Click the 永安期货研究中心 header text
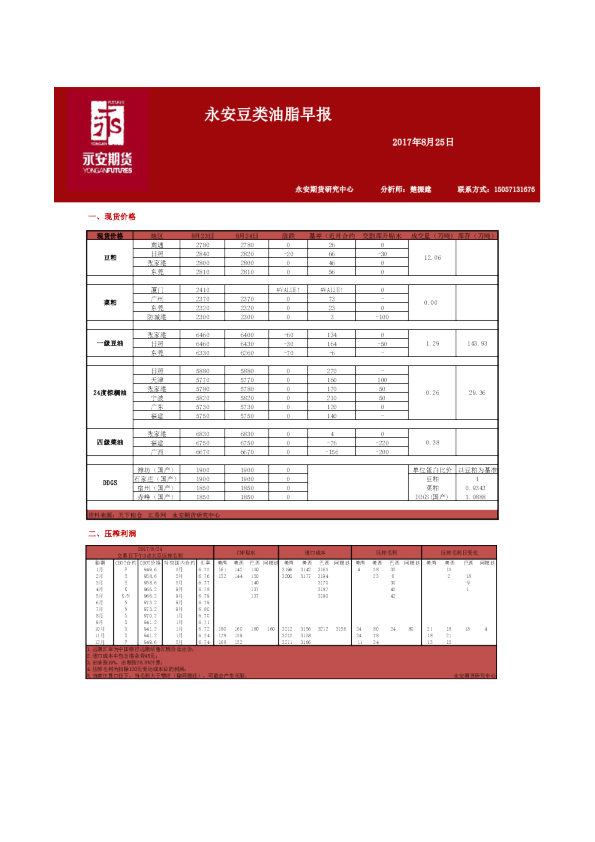The image size is (595, 842). pyautogui.click(x=324, y=189)
